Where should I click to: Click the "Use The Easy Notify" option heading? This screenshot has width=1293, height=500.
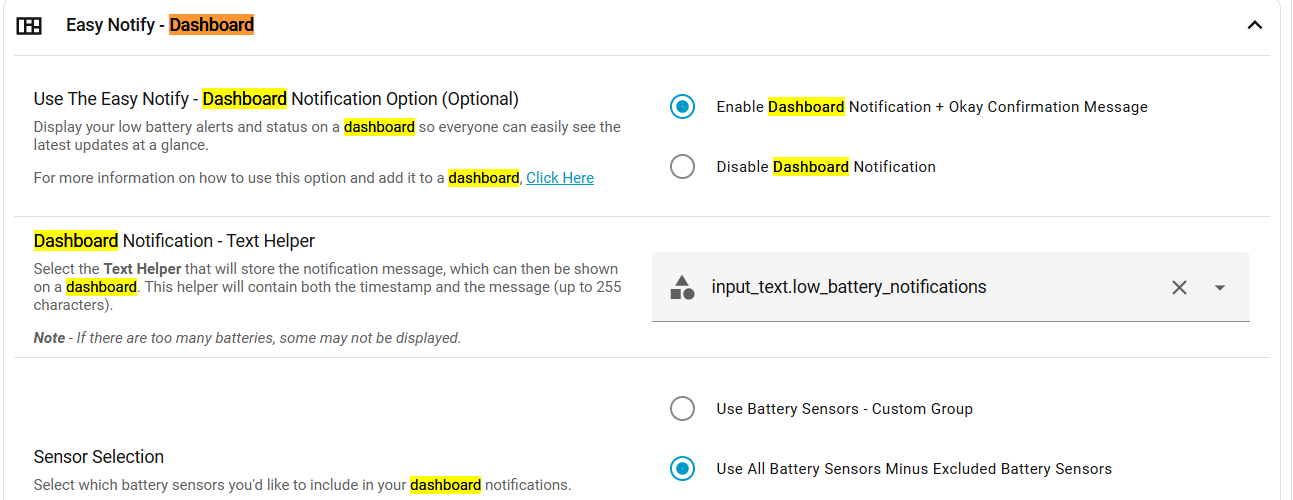point(276,99)
